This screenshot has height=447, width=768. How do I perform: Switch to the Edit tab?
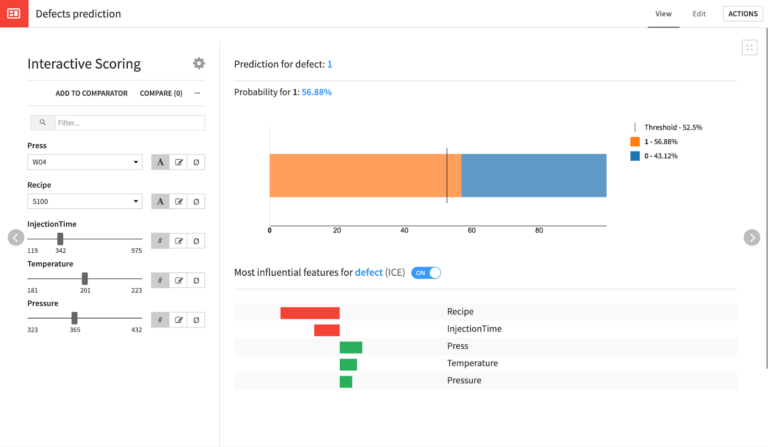click(x=699, y=14)
